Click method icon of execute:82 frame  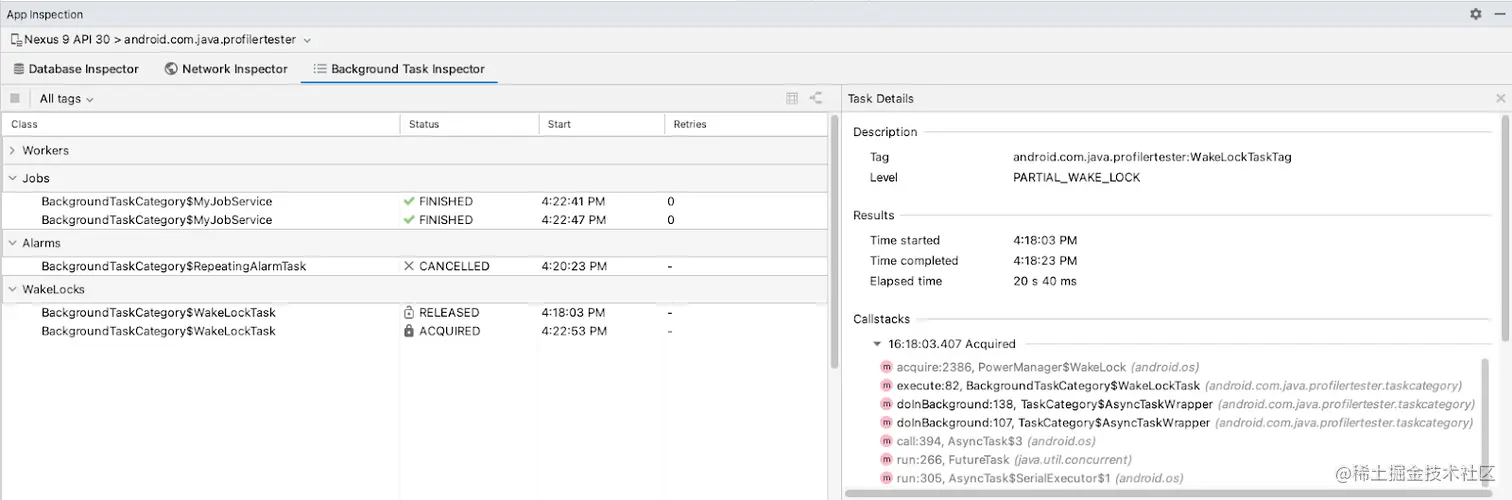pyautogui.click(x=886, y=385)
